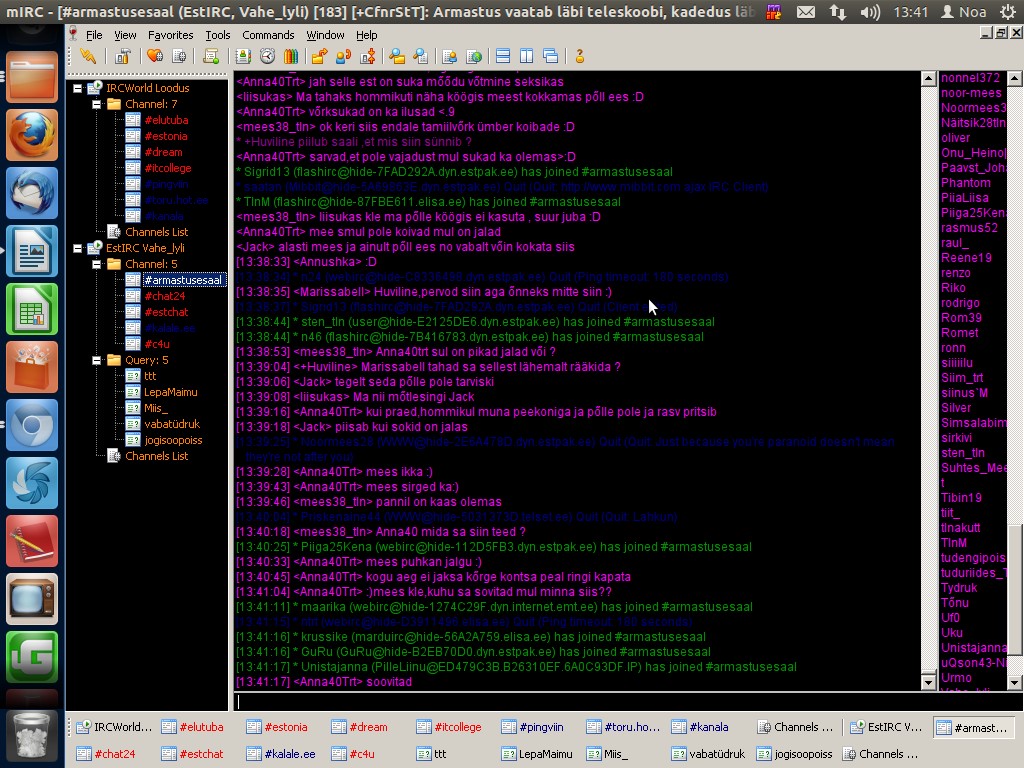Image resolution: width=1024 pixels, height=768 pixels.
Task: Click the volume icon in the top panel
Action: click(870, 12)
